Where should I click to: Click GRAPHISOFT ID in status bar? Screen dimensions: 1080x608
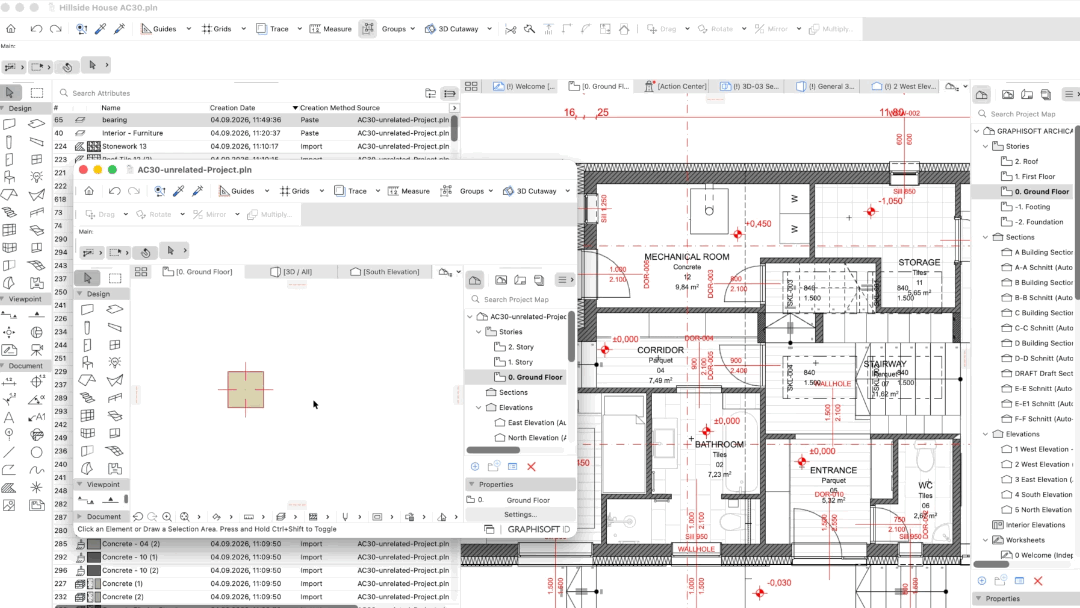pos(539,530)
